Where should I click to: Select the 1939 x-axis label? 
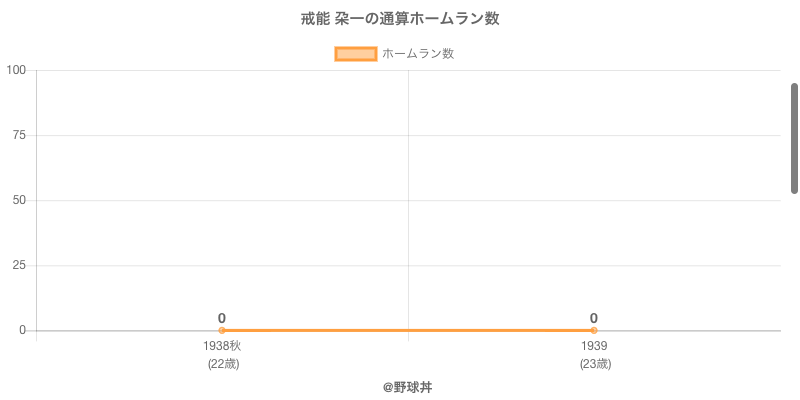[x=594, y=346]
